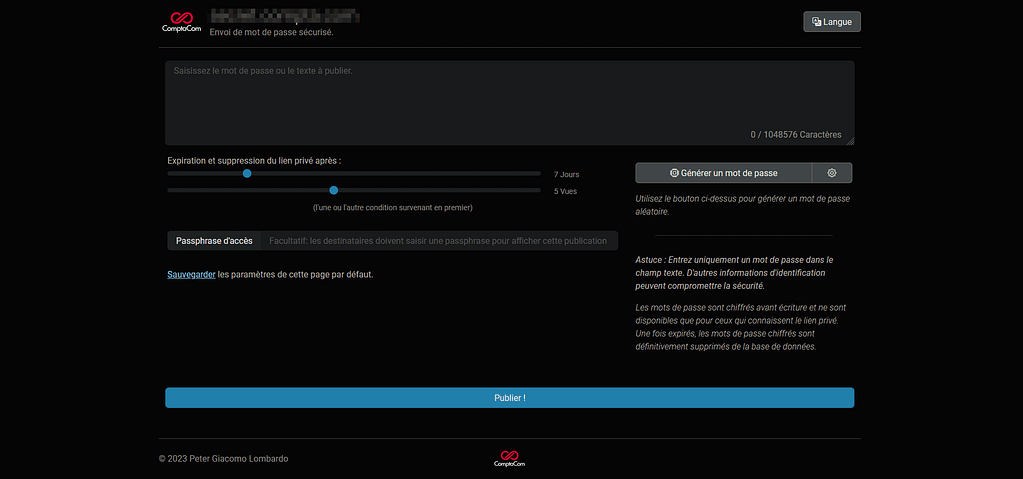Click the 7 Jours value label

click(566, 174)
